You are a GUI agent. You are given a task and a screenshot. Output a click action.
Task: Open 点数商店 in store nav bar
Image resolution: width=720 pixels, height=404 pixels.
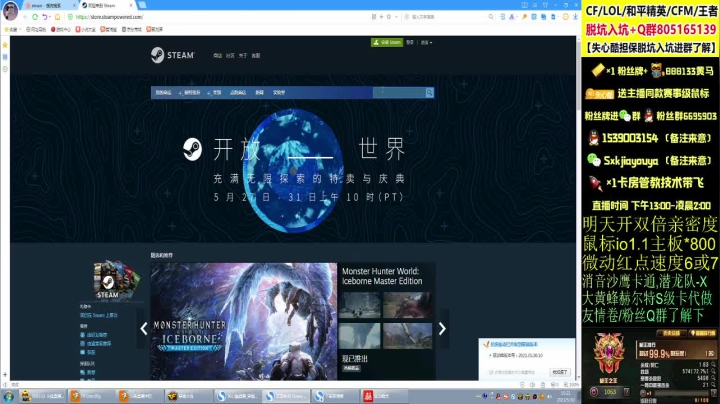click(x=238, y=93)
